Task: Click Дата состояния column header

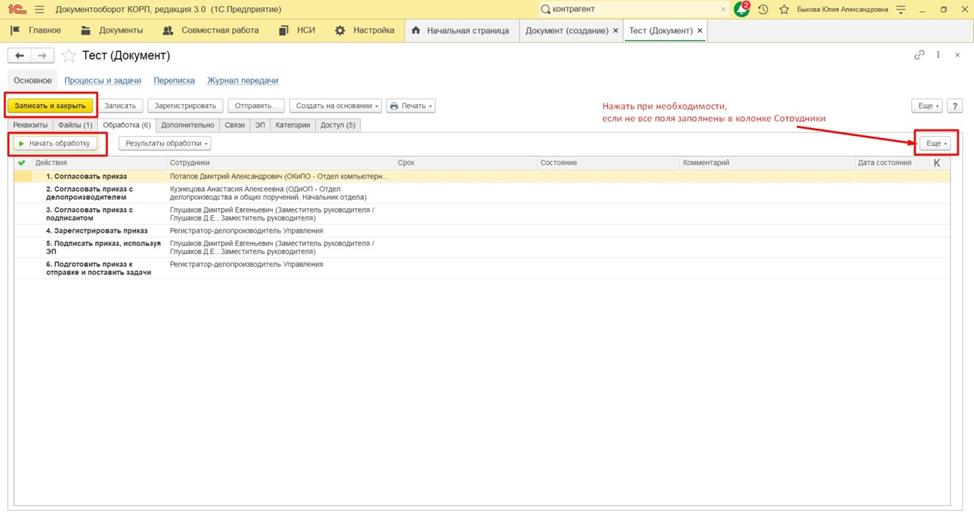Action: pos(891,163)
